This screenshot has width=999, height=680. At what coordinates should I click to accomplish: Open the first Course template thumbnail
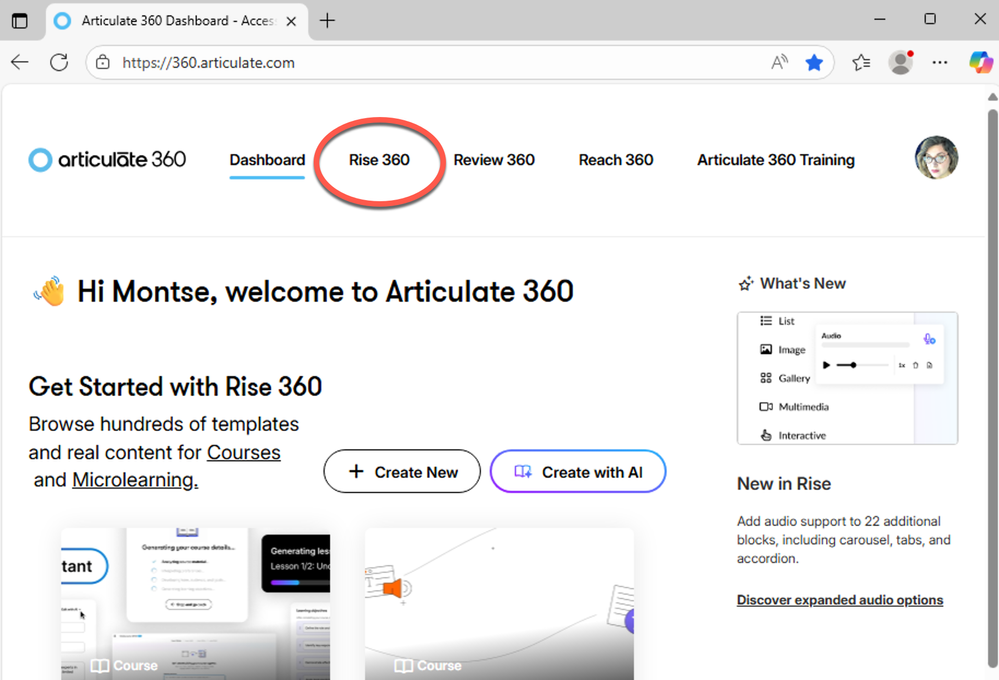point(196,603)
